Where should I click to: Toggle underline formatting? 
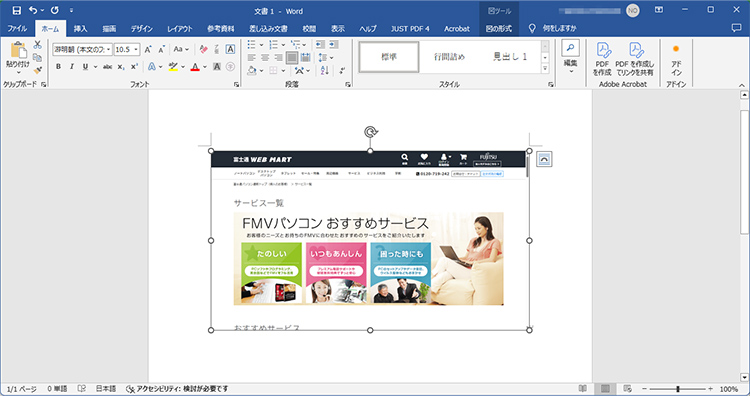[x=85, y=66]
